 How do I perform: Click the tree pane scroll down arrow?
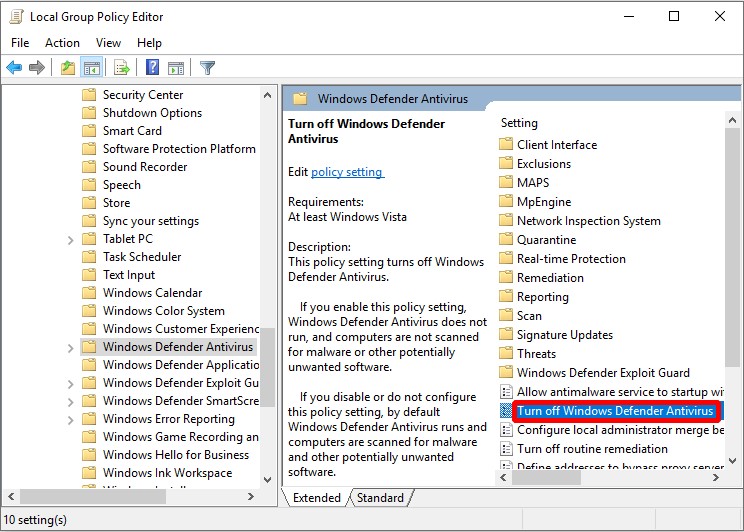point(268,479)
